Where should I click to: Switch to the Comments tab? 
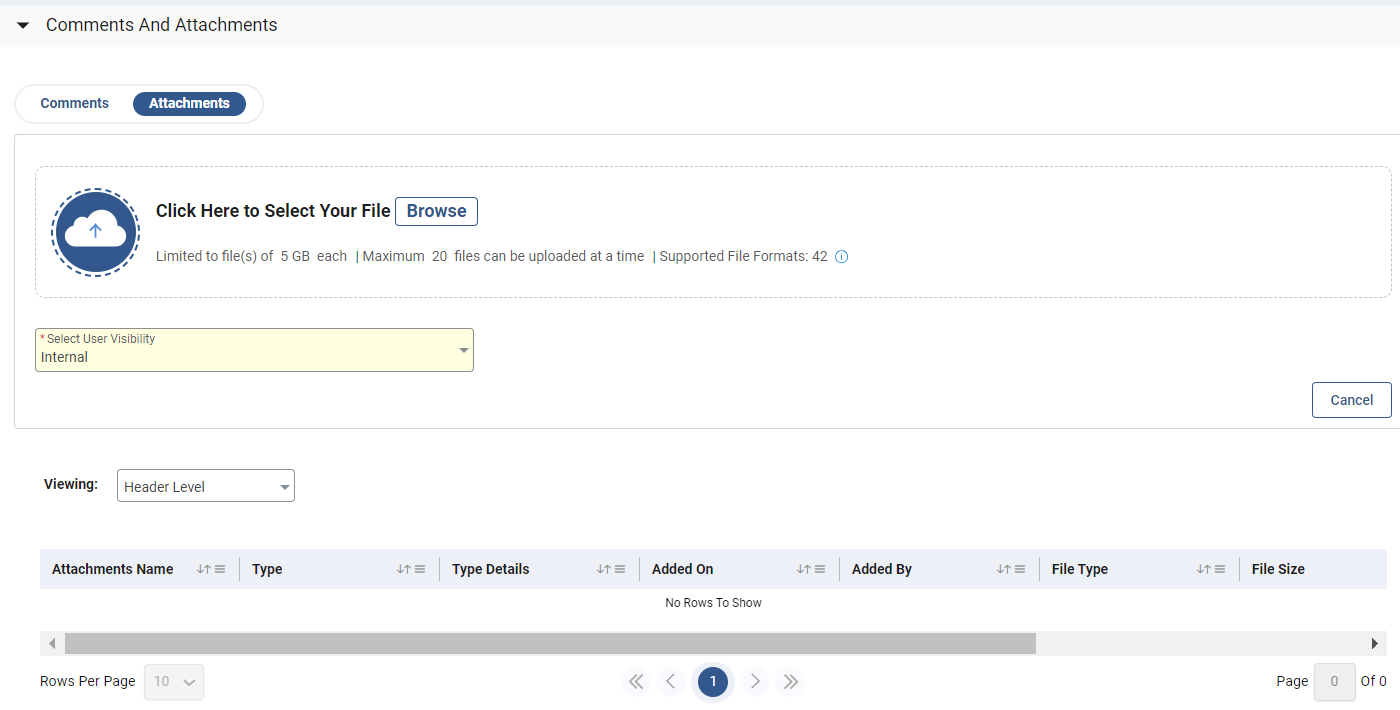click(x=75, y=103)
